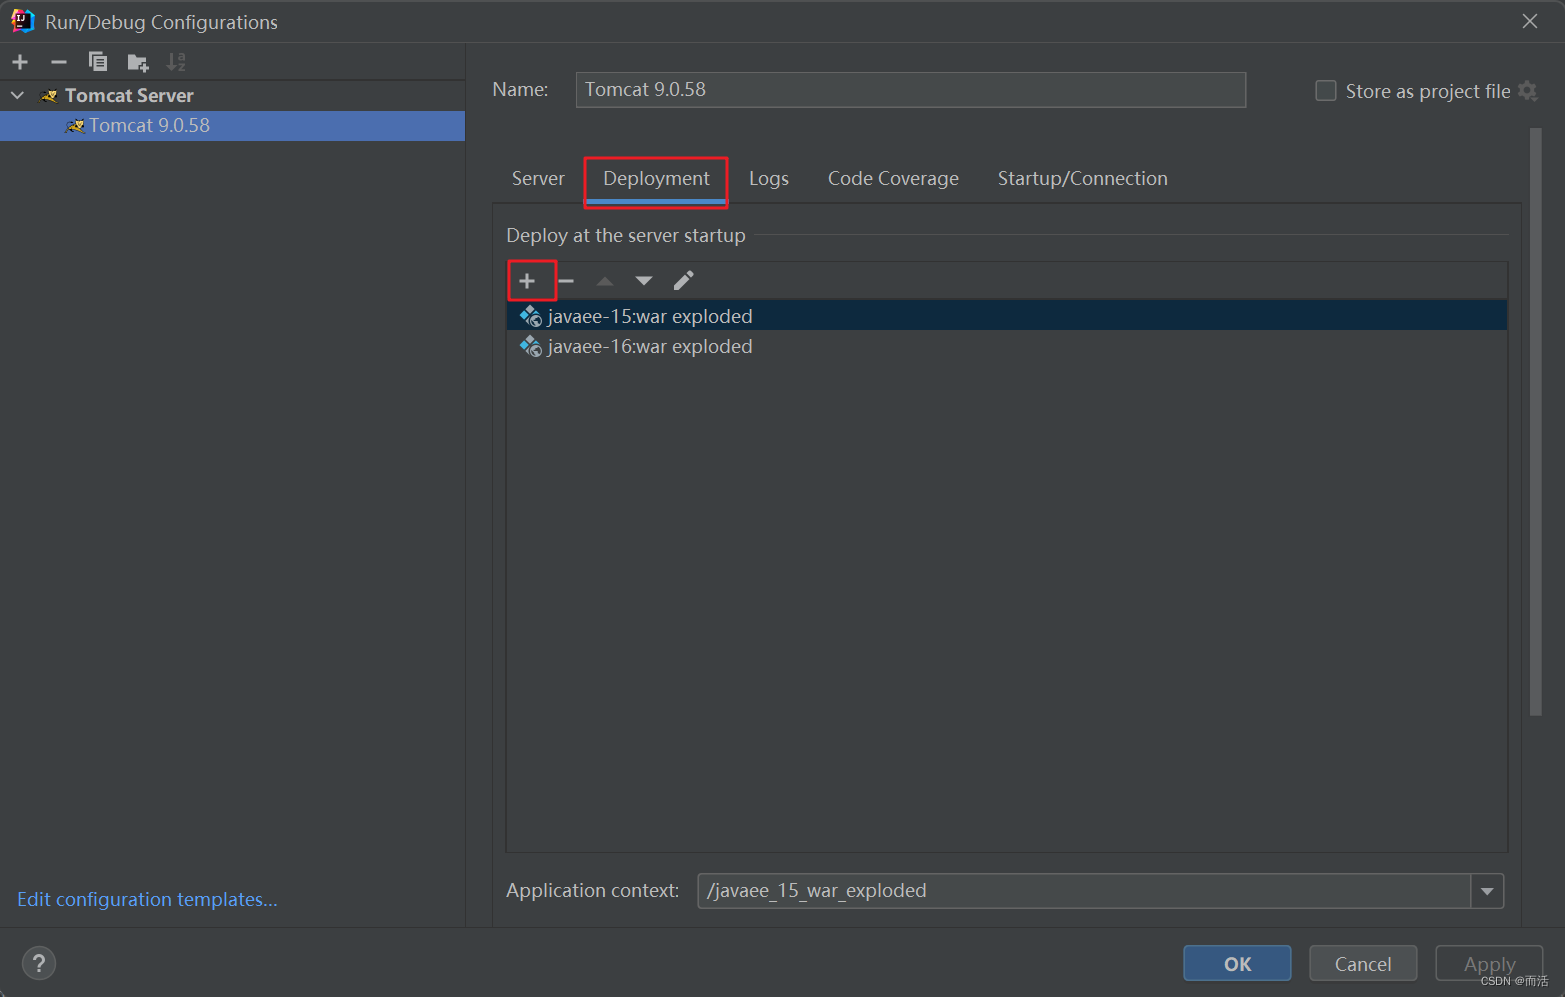Viewport: 1565px width, 997px height.
Task: Select javaee-16:war exploded artifact
Action: point(1007,346)
